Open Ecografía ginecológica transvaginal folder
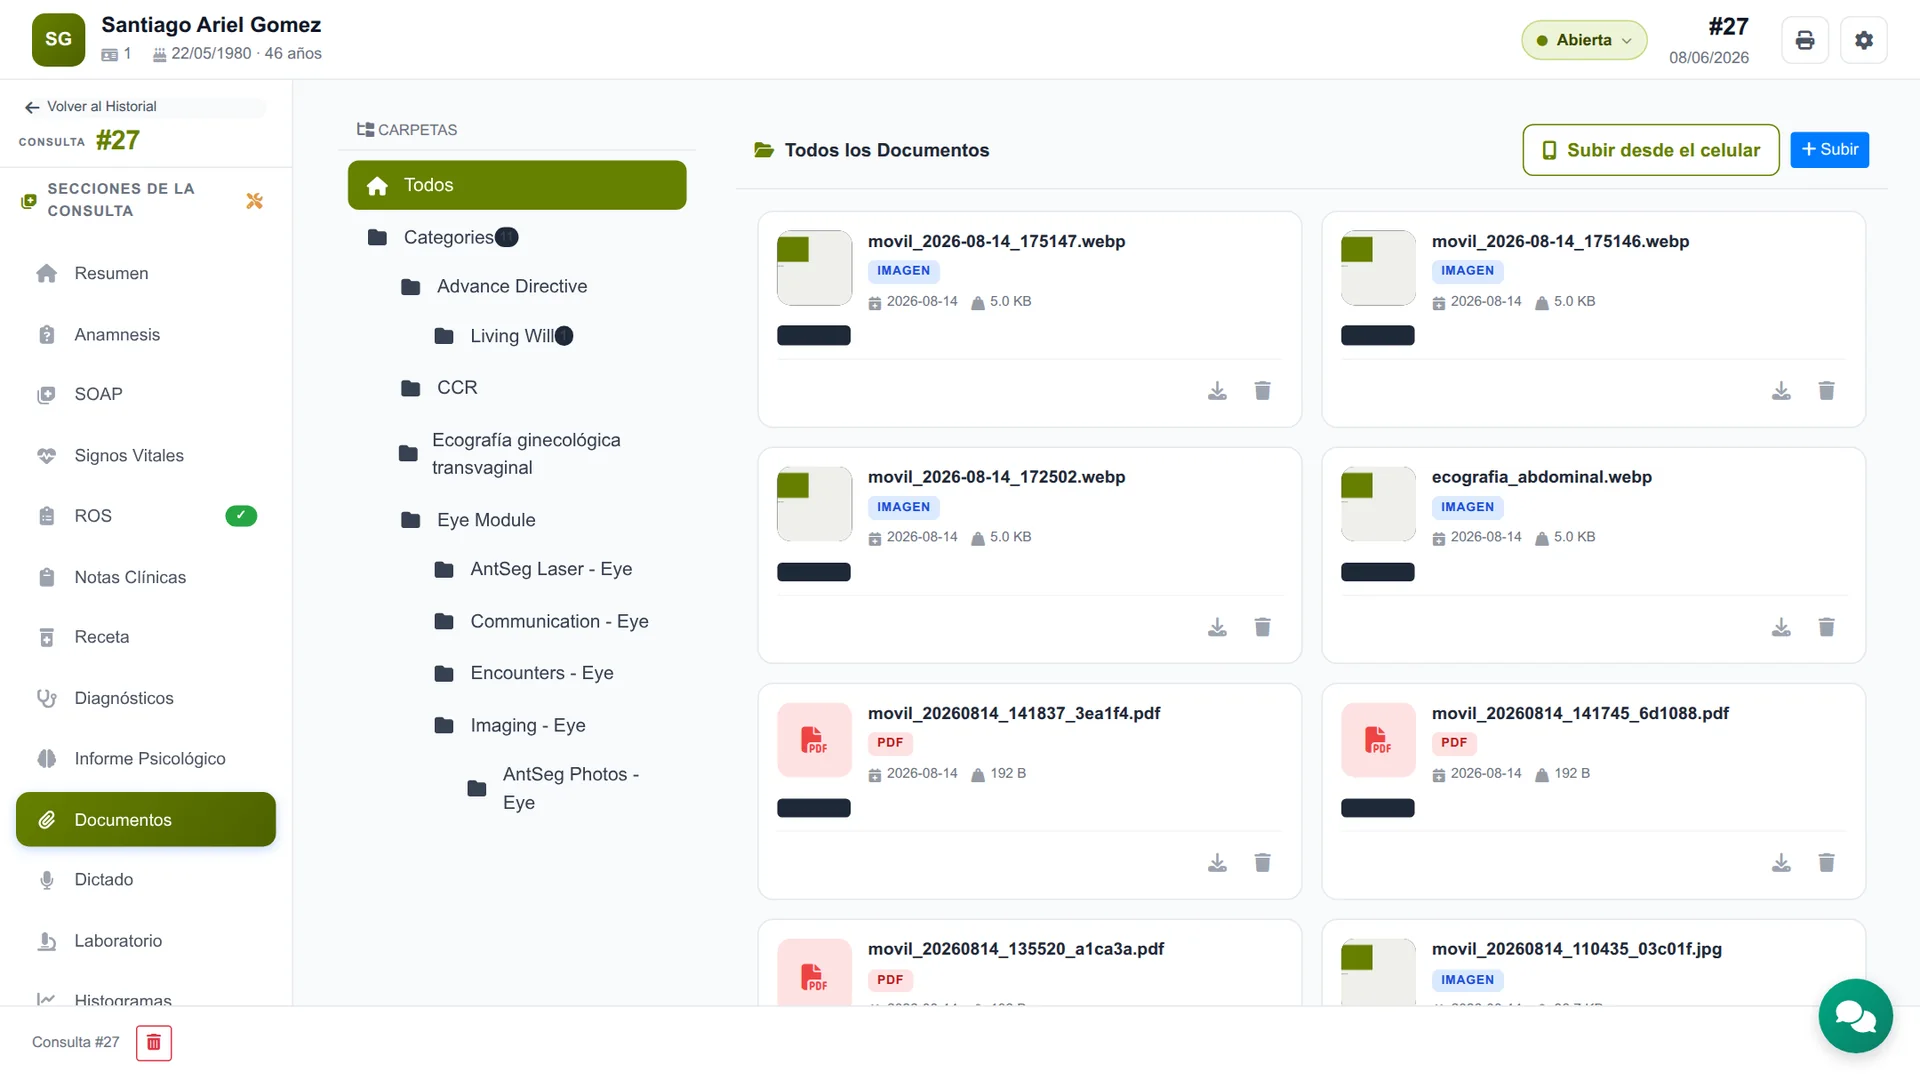The height and width of the screenshot is (1080, 1920). pyautogui.click(x=510, y=454)
